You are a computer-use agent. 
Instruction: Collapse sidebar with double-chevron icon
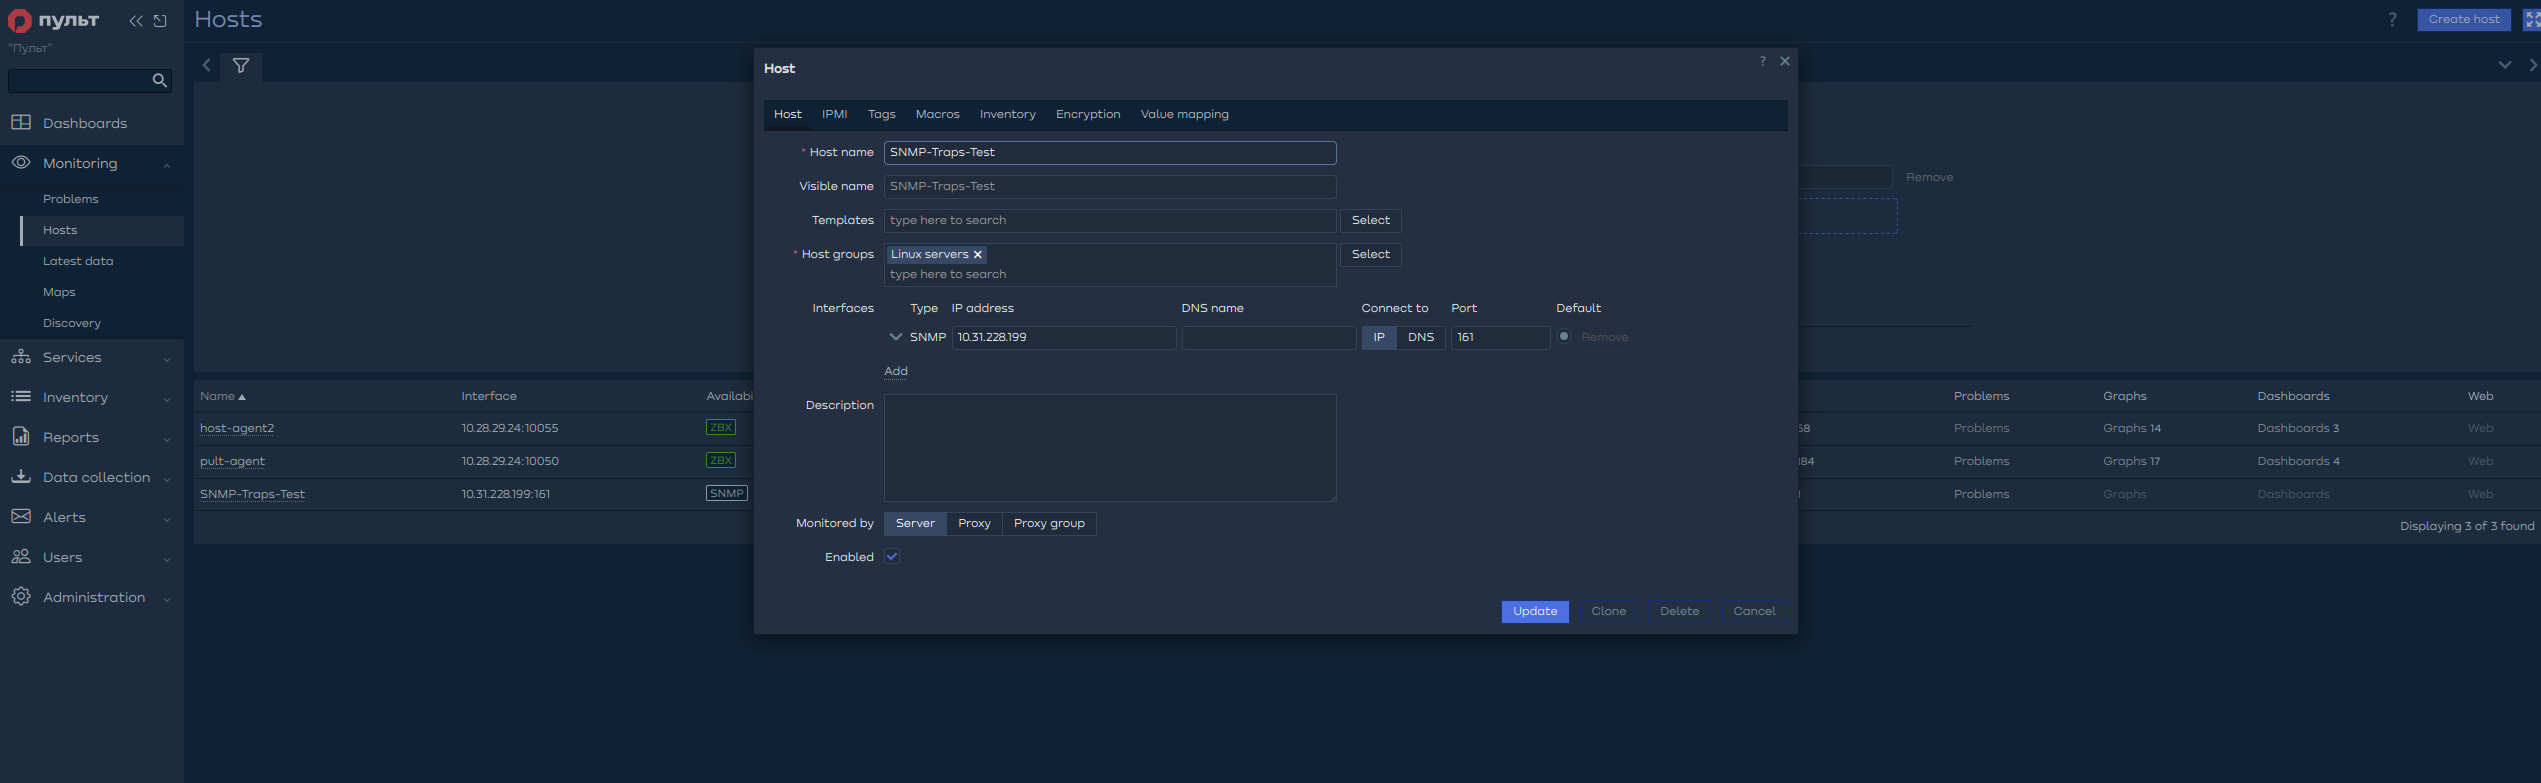(x=136, y=21)
